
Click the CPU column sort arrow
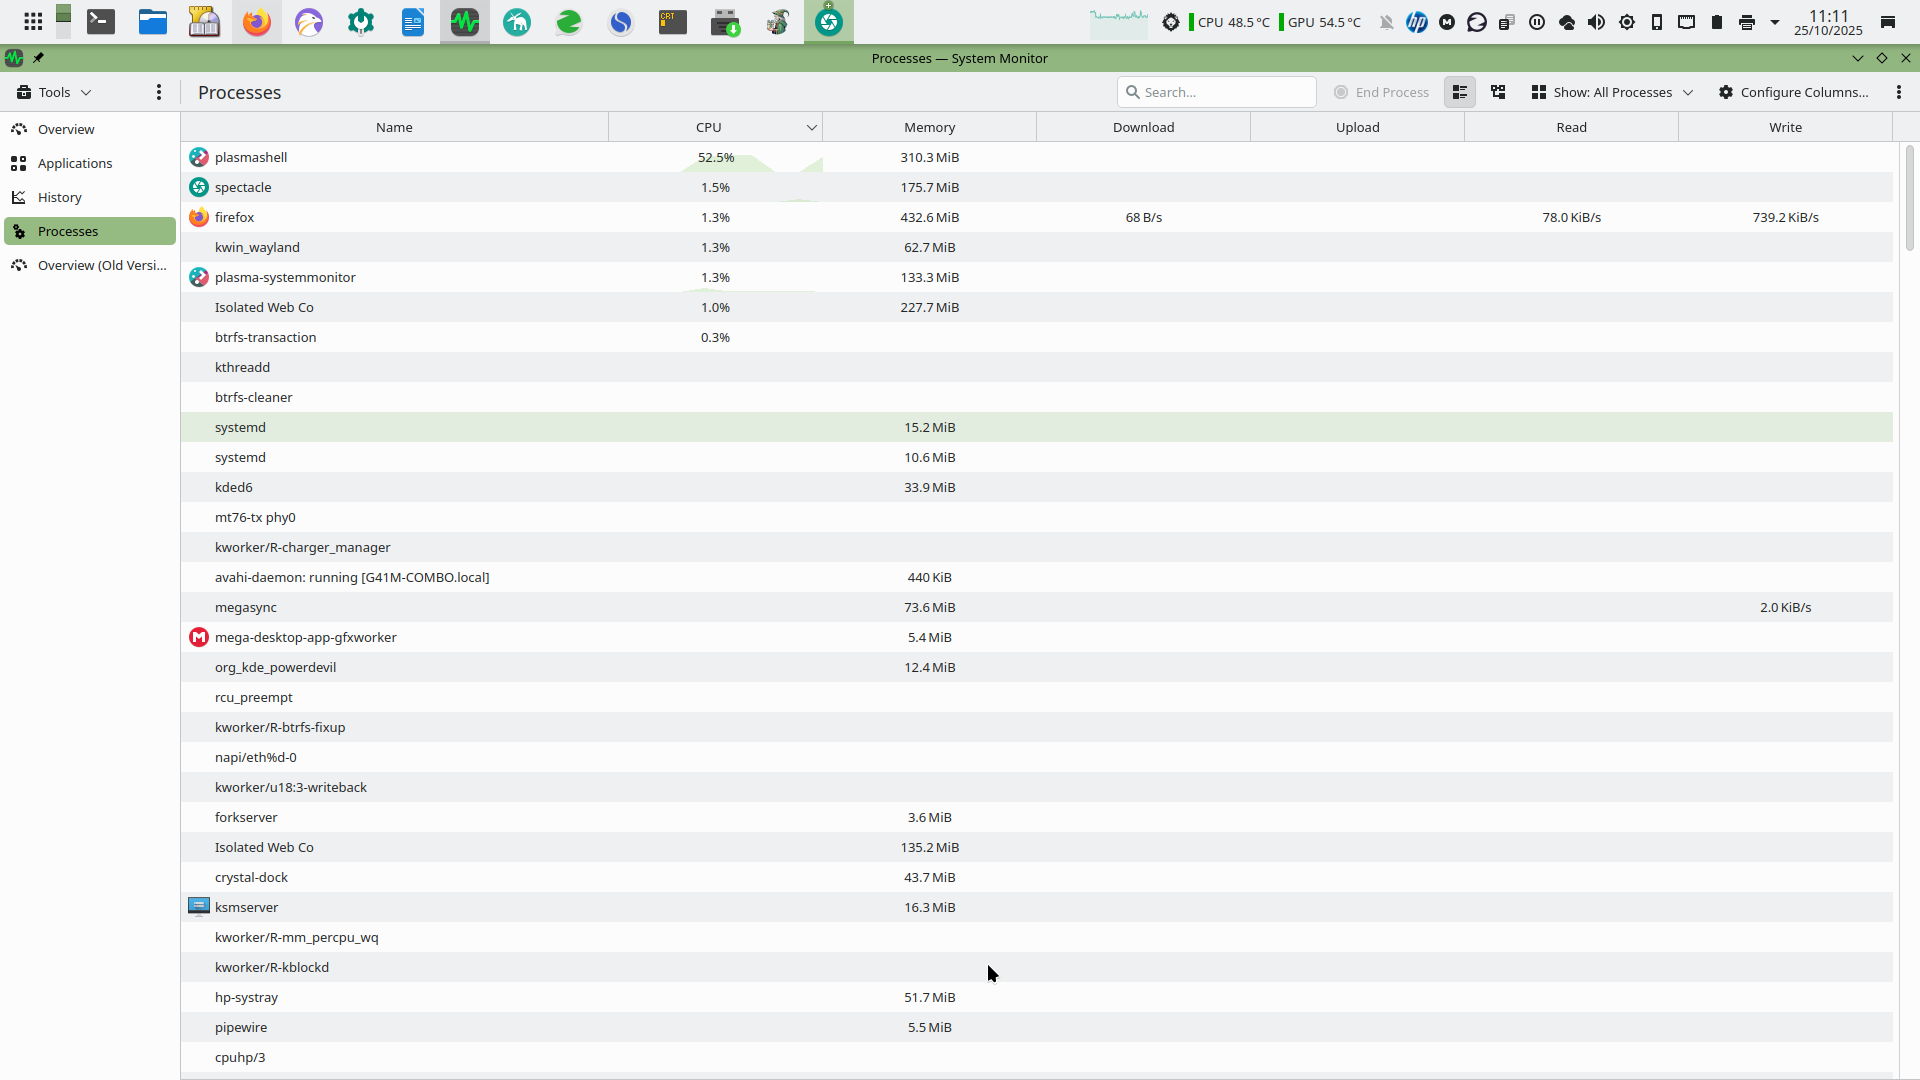(811, 127)
